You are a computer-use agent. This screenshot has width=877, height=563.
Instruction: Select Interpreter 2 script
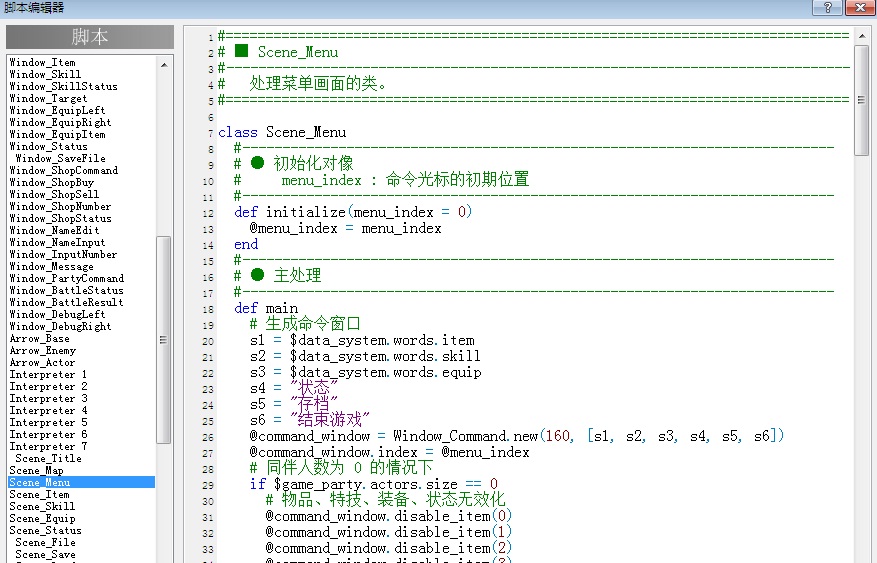point(48,387)
